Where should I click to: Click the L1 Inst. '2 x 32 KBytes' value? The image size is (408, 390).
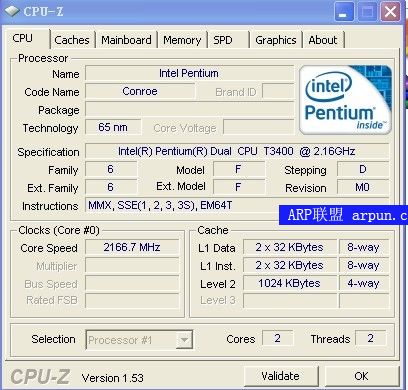[x=290, y=265]
